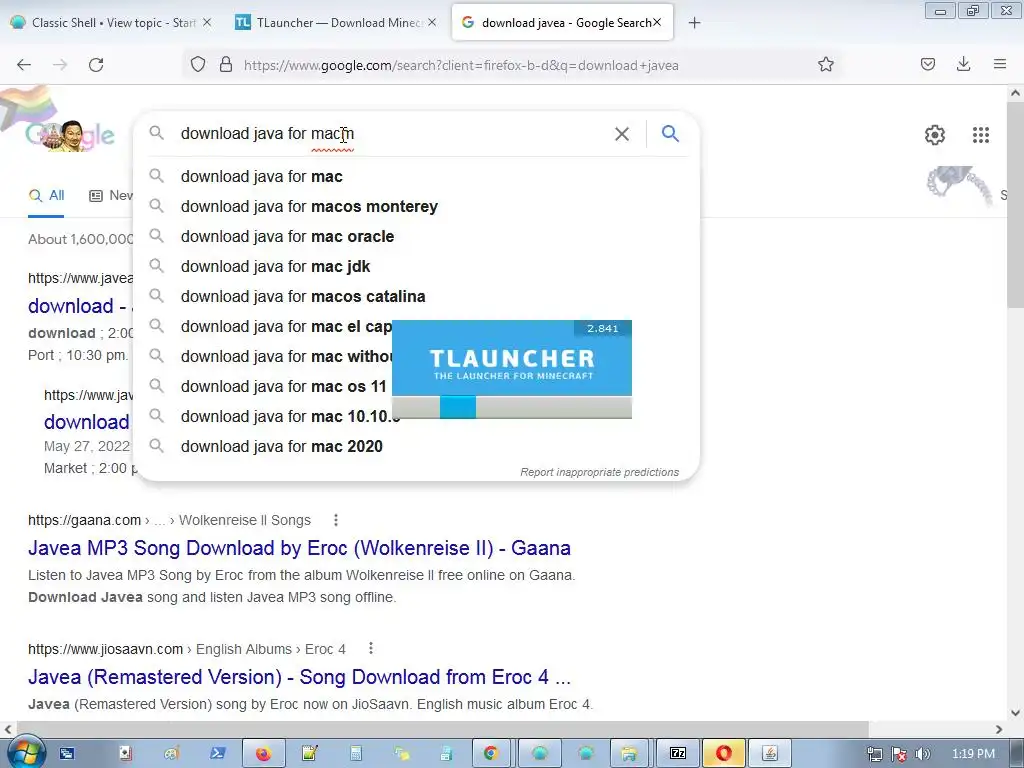Viewport: 1024px width, 768px height.
Task: Submit search with the blue magnifier
Action: (x=670, y=134)
